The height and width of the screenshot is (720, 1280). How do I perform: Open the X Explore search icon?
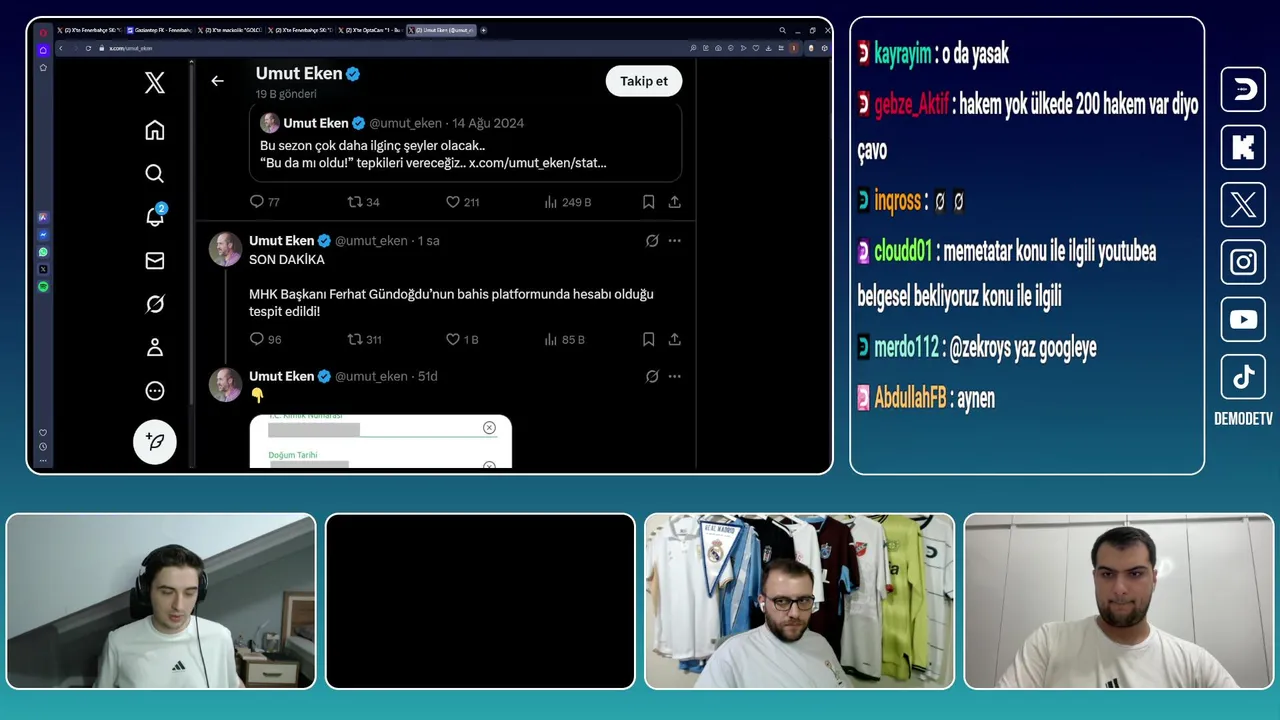(154, 174)
